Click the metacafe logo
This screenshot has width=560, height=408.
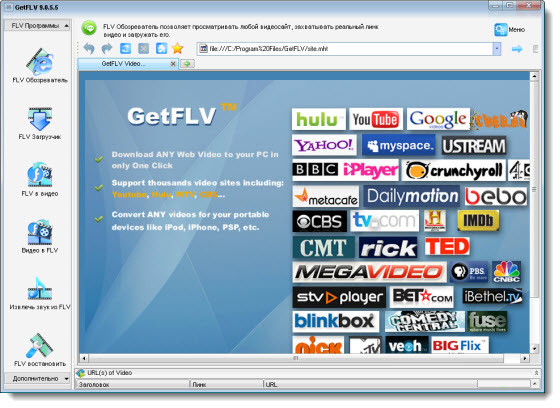pos(325,196)
